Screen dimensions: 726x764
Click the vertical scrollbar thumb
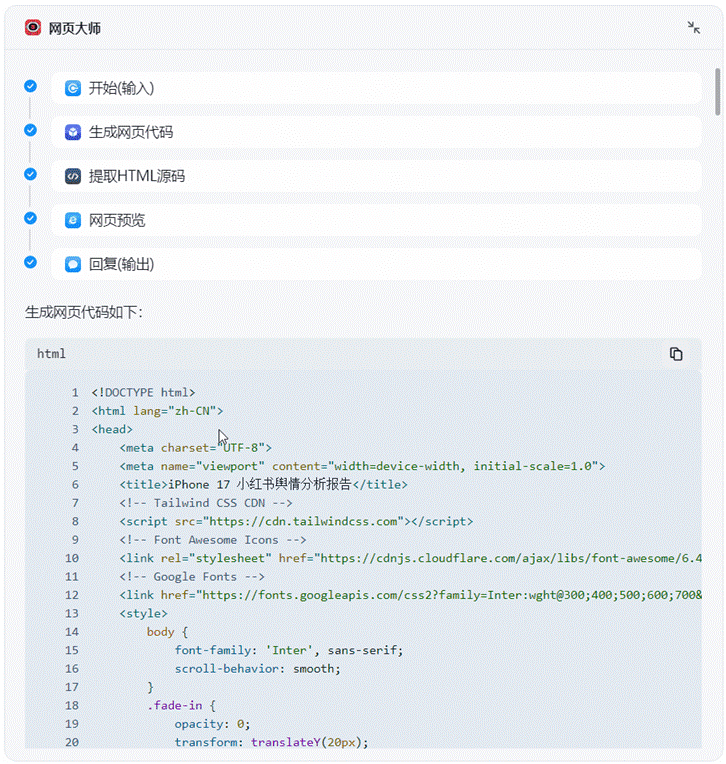(717, 92)
